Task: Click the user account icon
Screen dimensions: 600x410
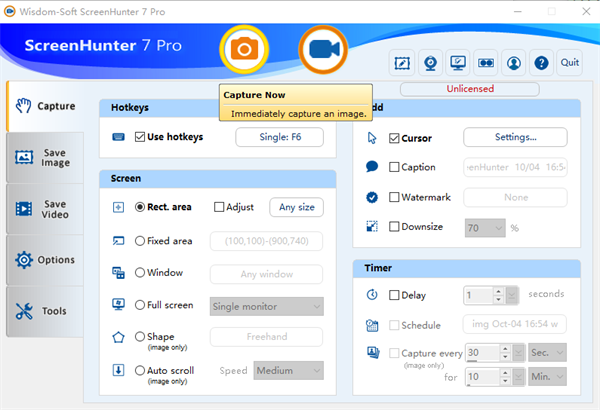Action: coord(514,62)
